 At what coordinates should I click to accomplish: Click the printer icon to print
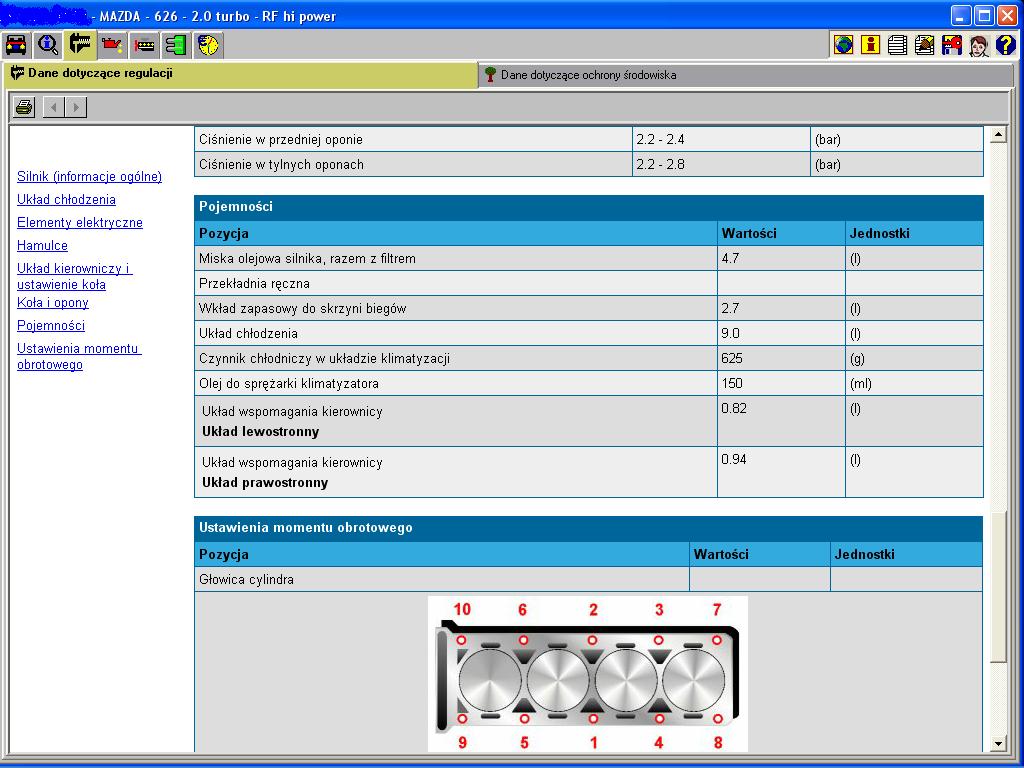[25, 107]
